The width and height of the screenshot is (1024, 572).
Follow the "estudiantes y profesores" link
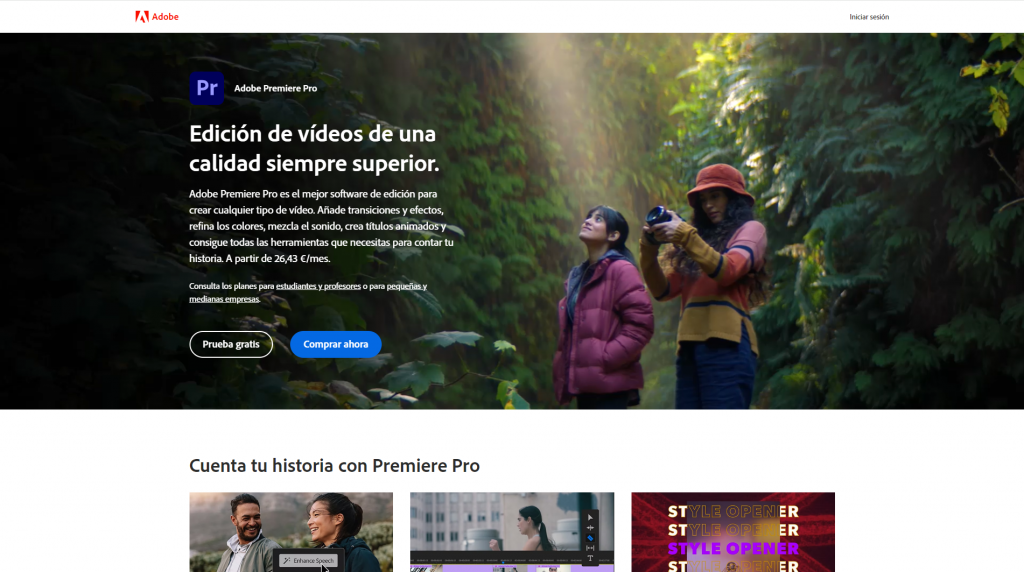[x=318, y=286]
